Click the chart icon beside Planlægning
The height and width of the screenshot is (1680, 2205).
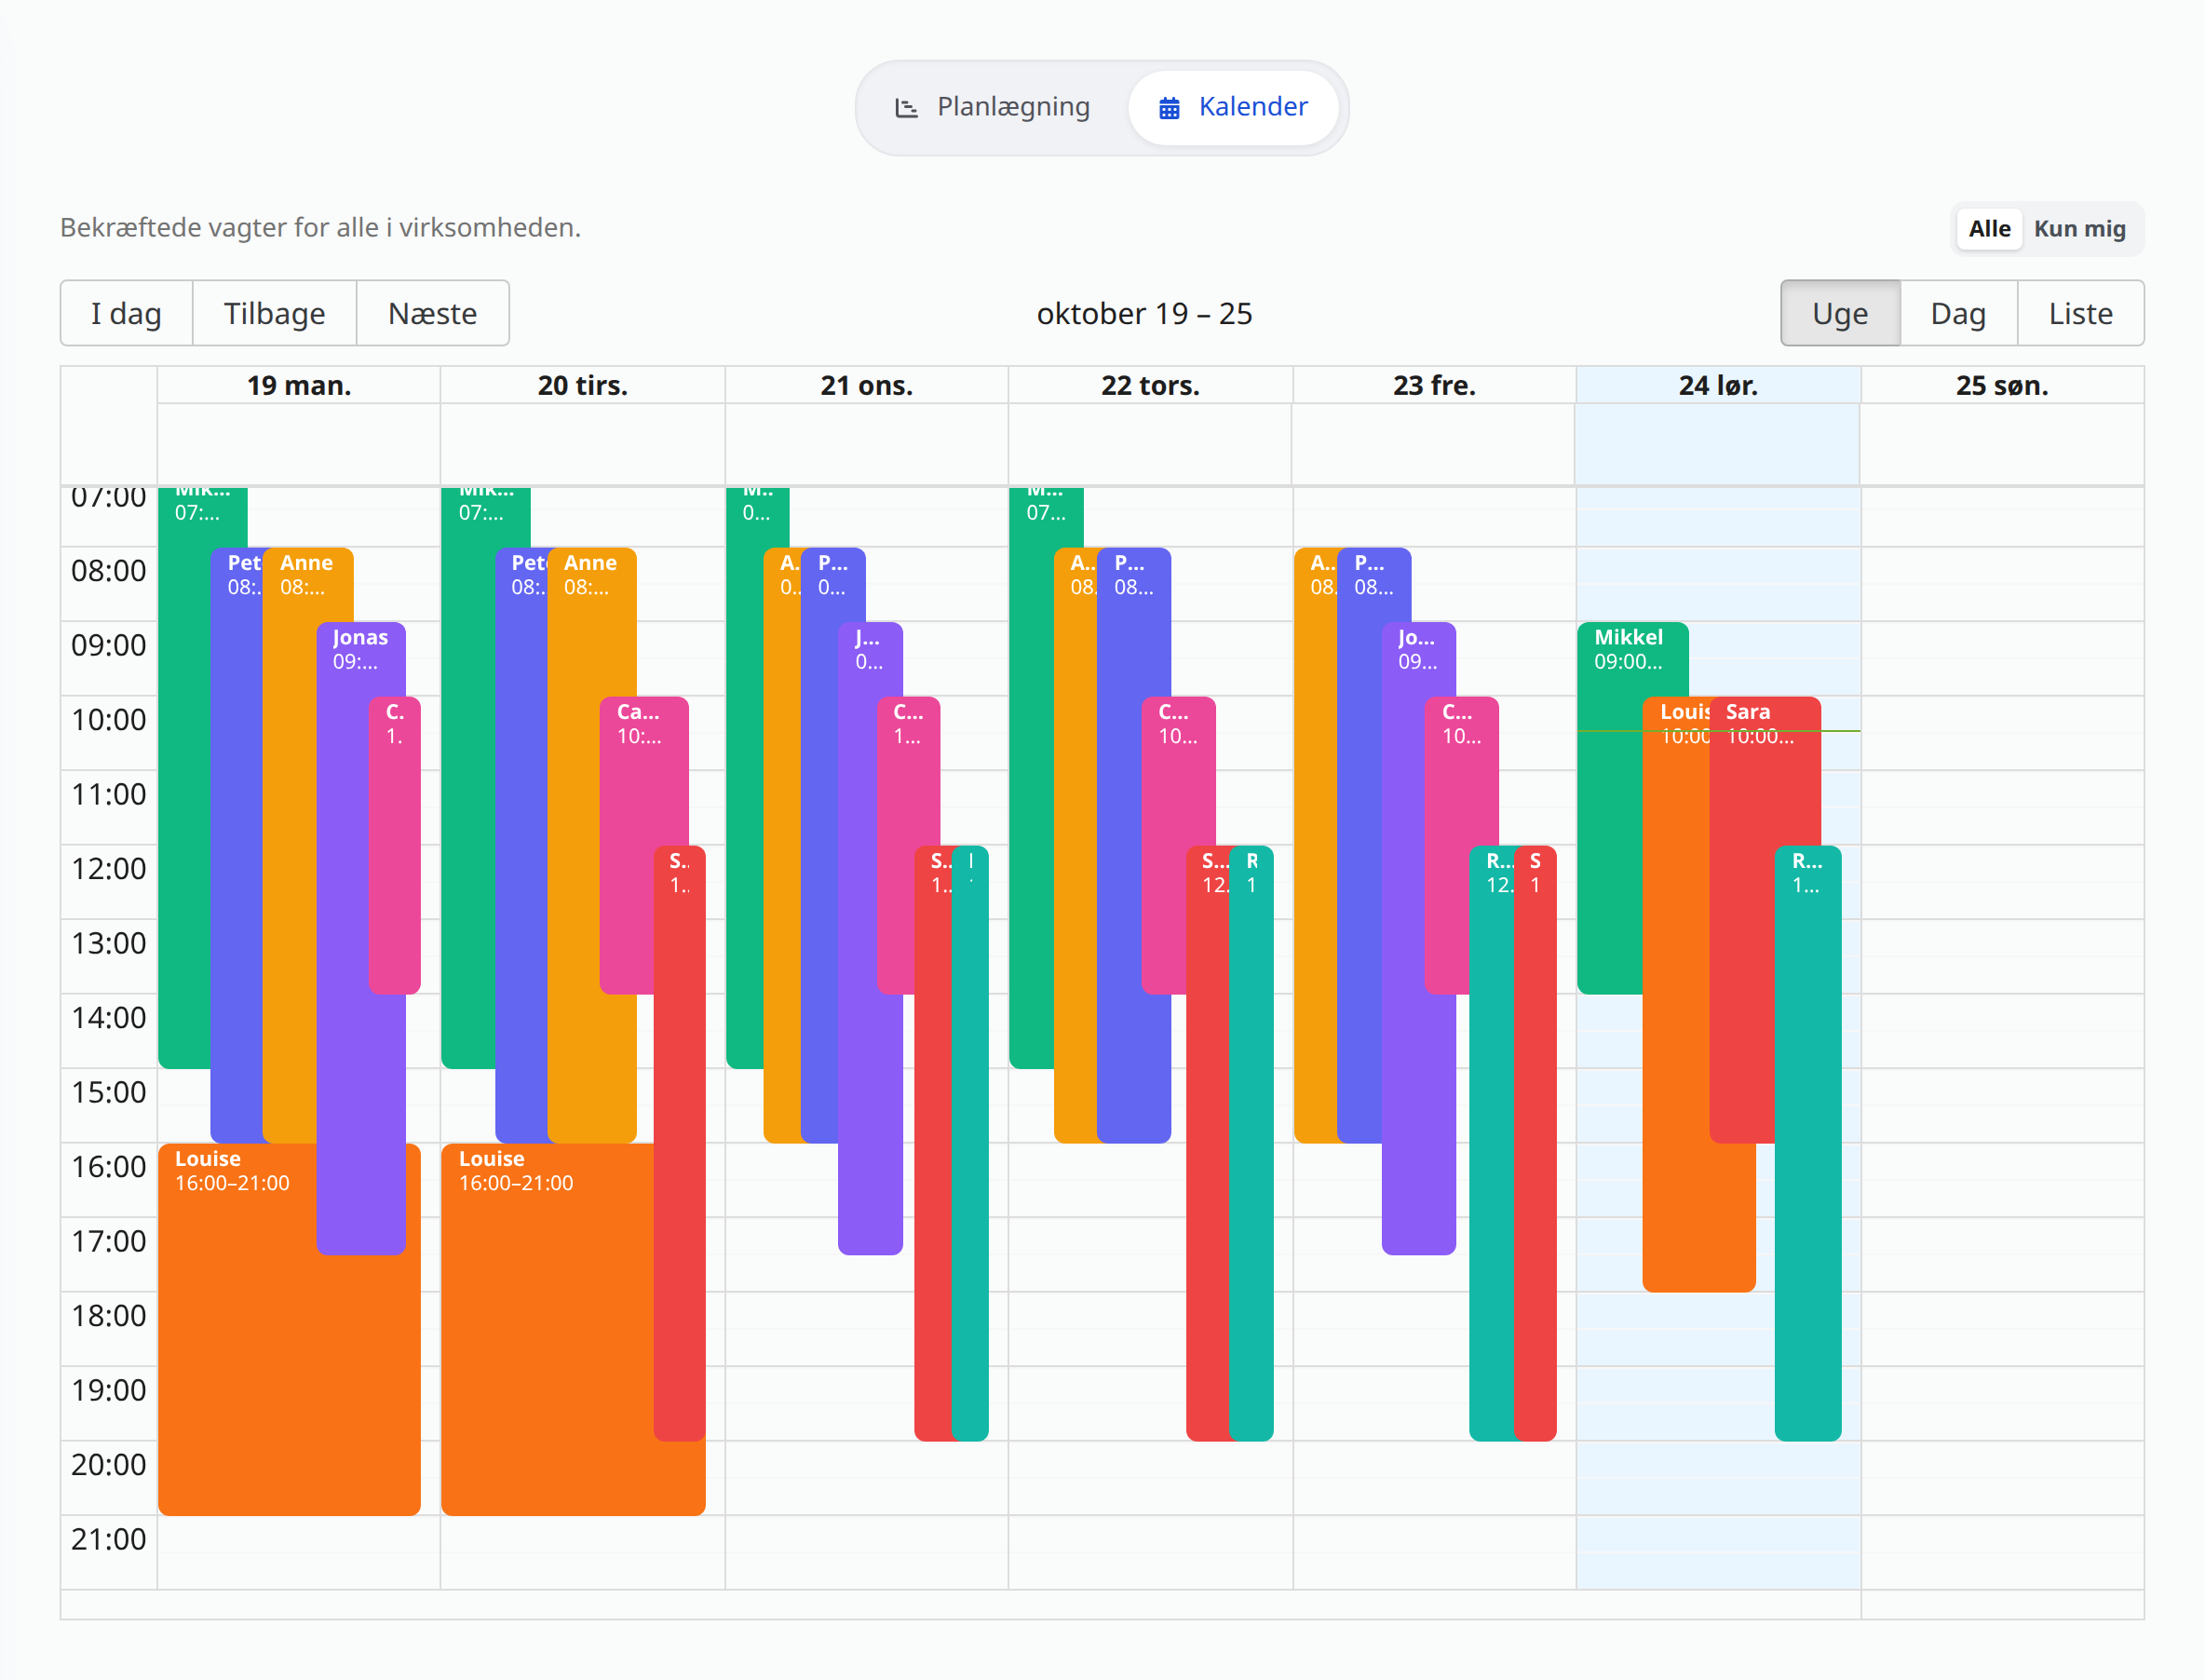906,108
